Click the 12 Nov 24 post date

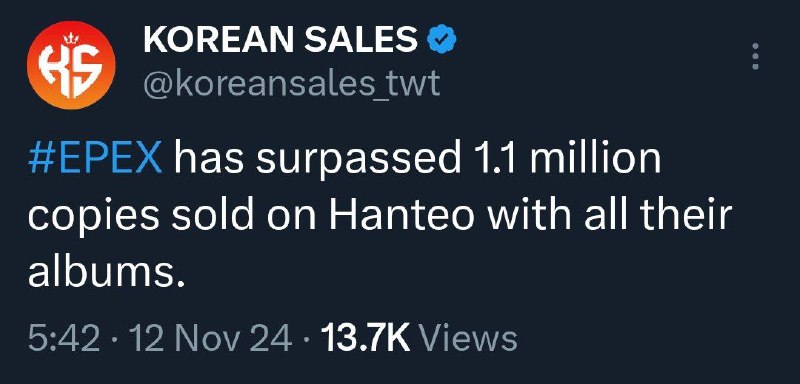click(211, 340)
